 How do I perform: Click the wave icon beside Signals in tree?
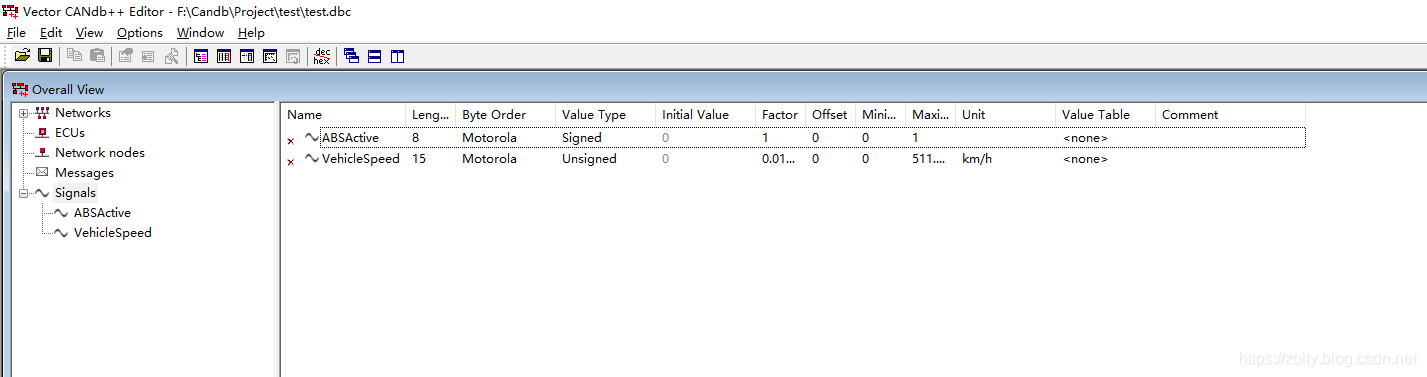pyautogui.click(x=42, y=193)
